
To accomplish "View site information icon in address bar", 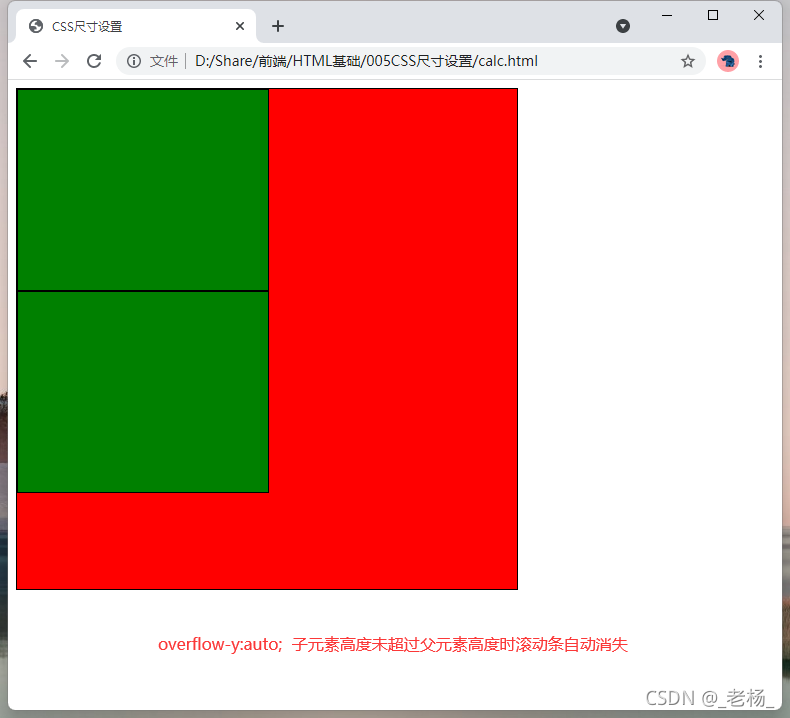I will [134, 61].
